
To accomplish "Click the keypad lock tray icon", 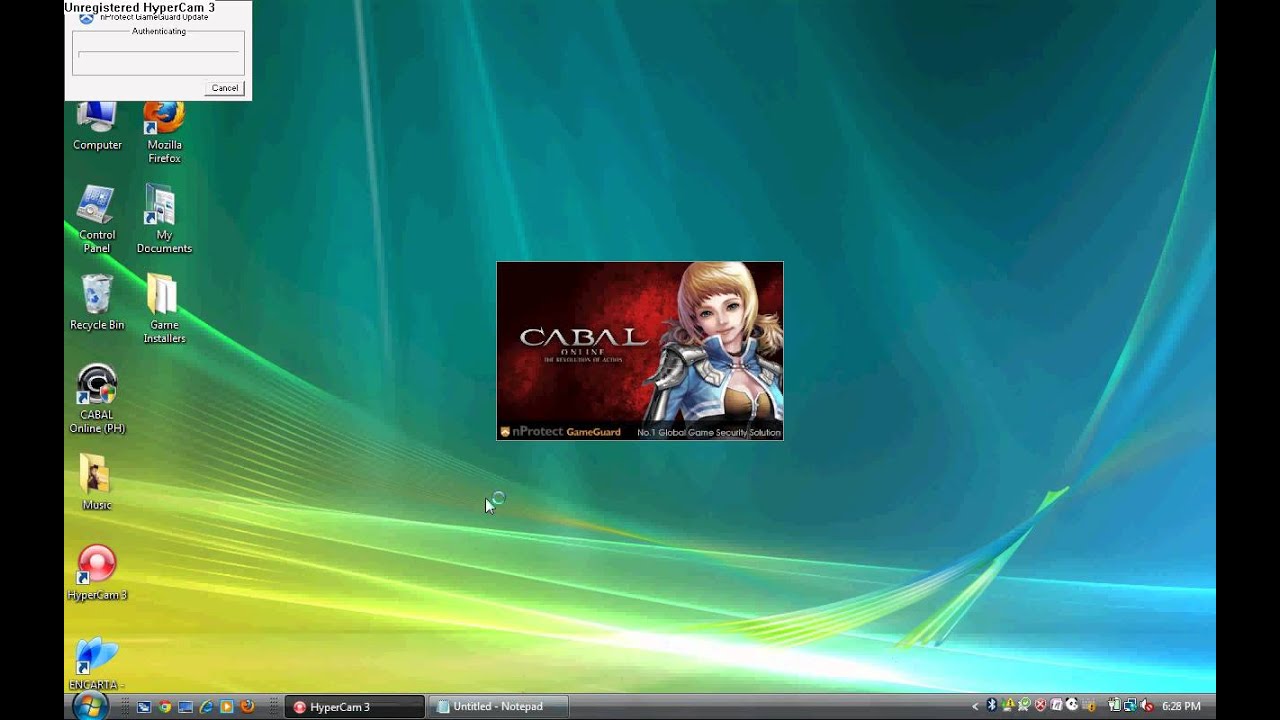I will pos(1089,706).
